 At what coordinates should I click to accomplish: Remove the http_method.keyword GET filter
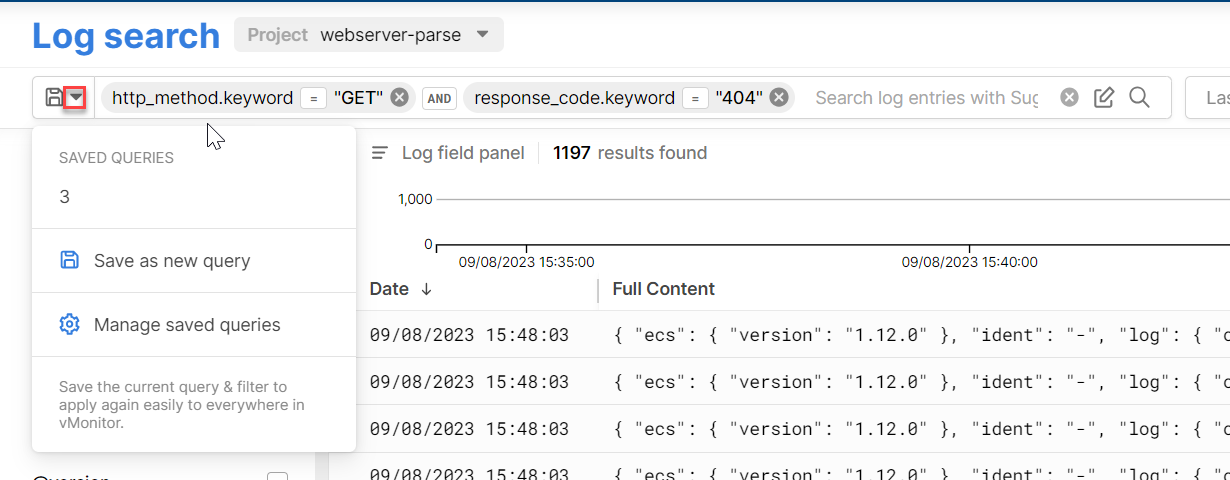click(399, 97)
